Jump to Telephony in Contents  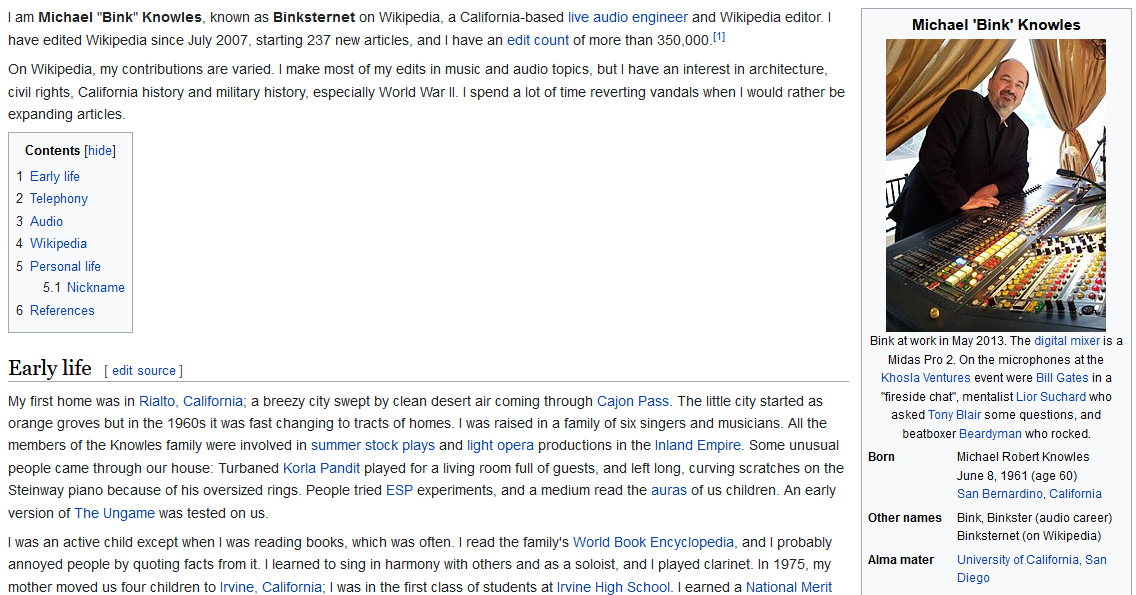(x=59, y=199)
